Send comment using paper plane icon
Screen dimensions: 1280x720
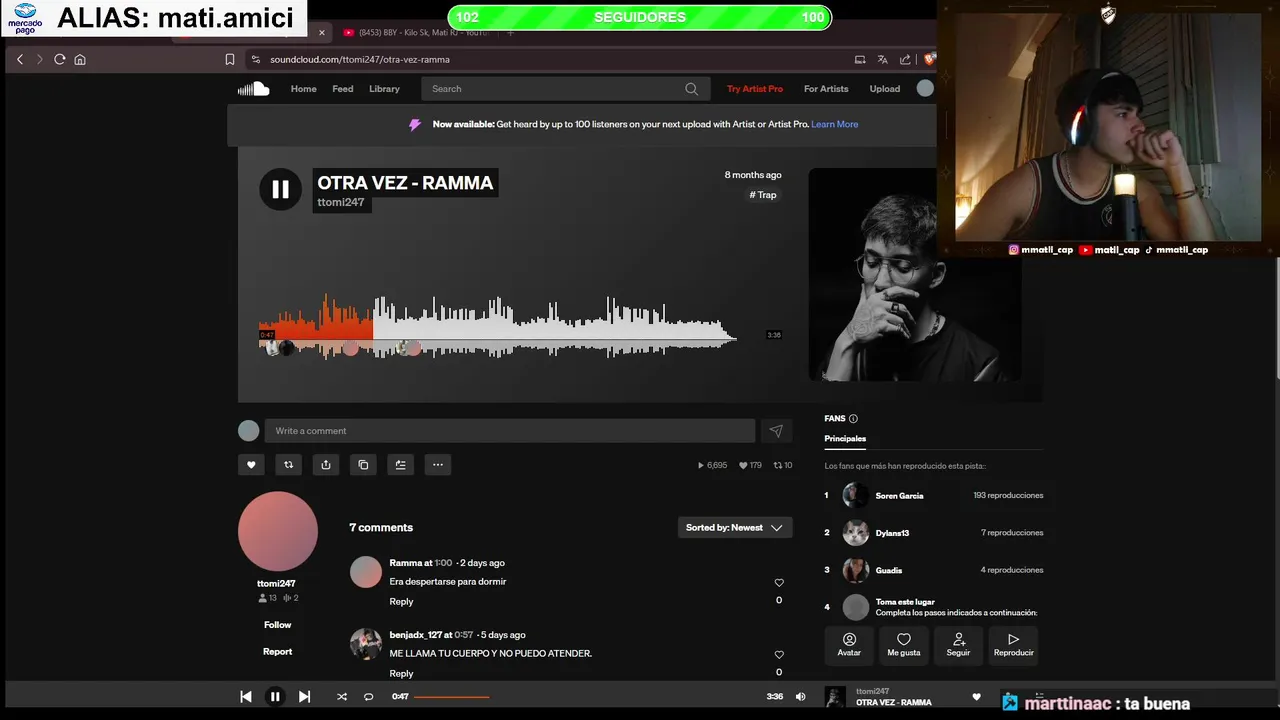(776, 431)
